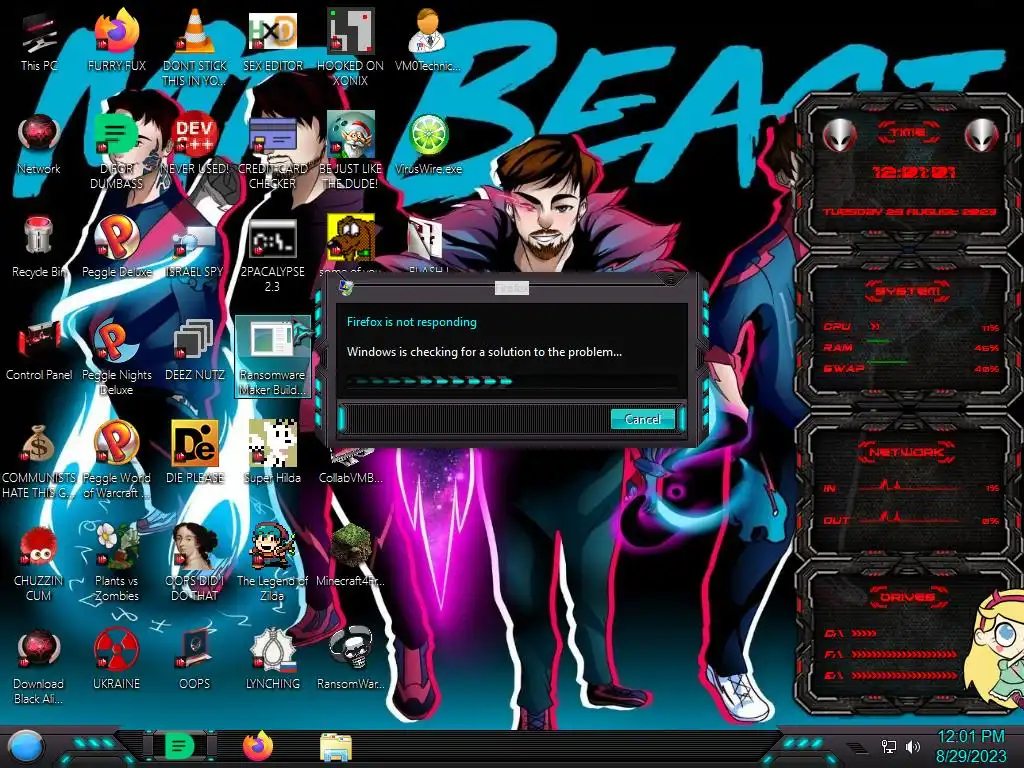Open the money bag COMMUNISTS HATE THIS shortcut

tap(39, 461)
